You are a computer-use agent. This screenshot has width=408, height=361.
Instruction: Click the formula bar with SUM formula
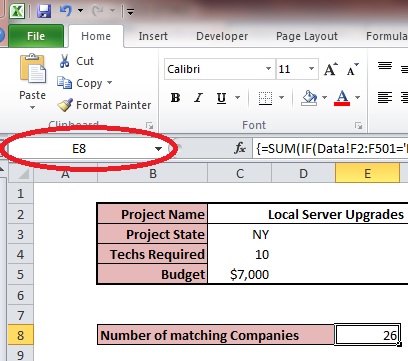pos(331,148)
